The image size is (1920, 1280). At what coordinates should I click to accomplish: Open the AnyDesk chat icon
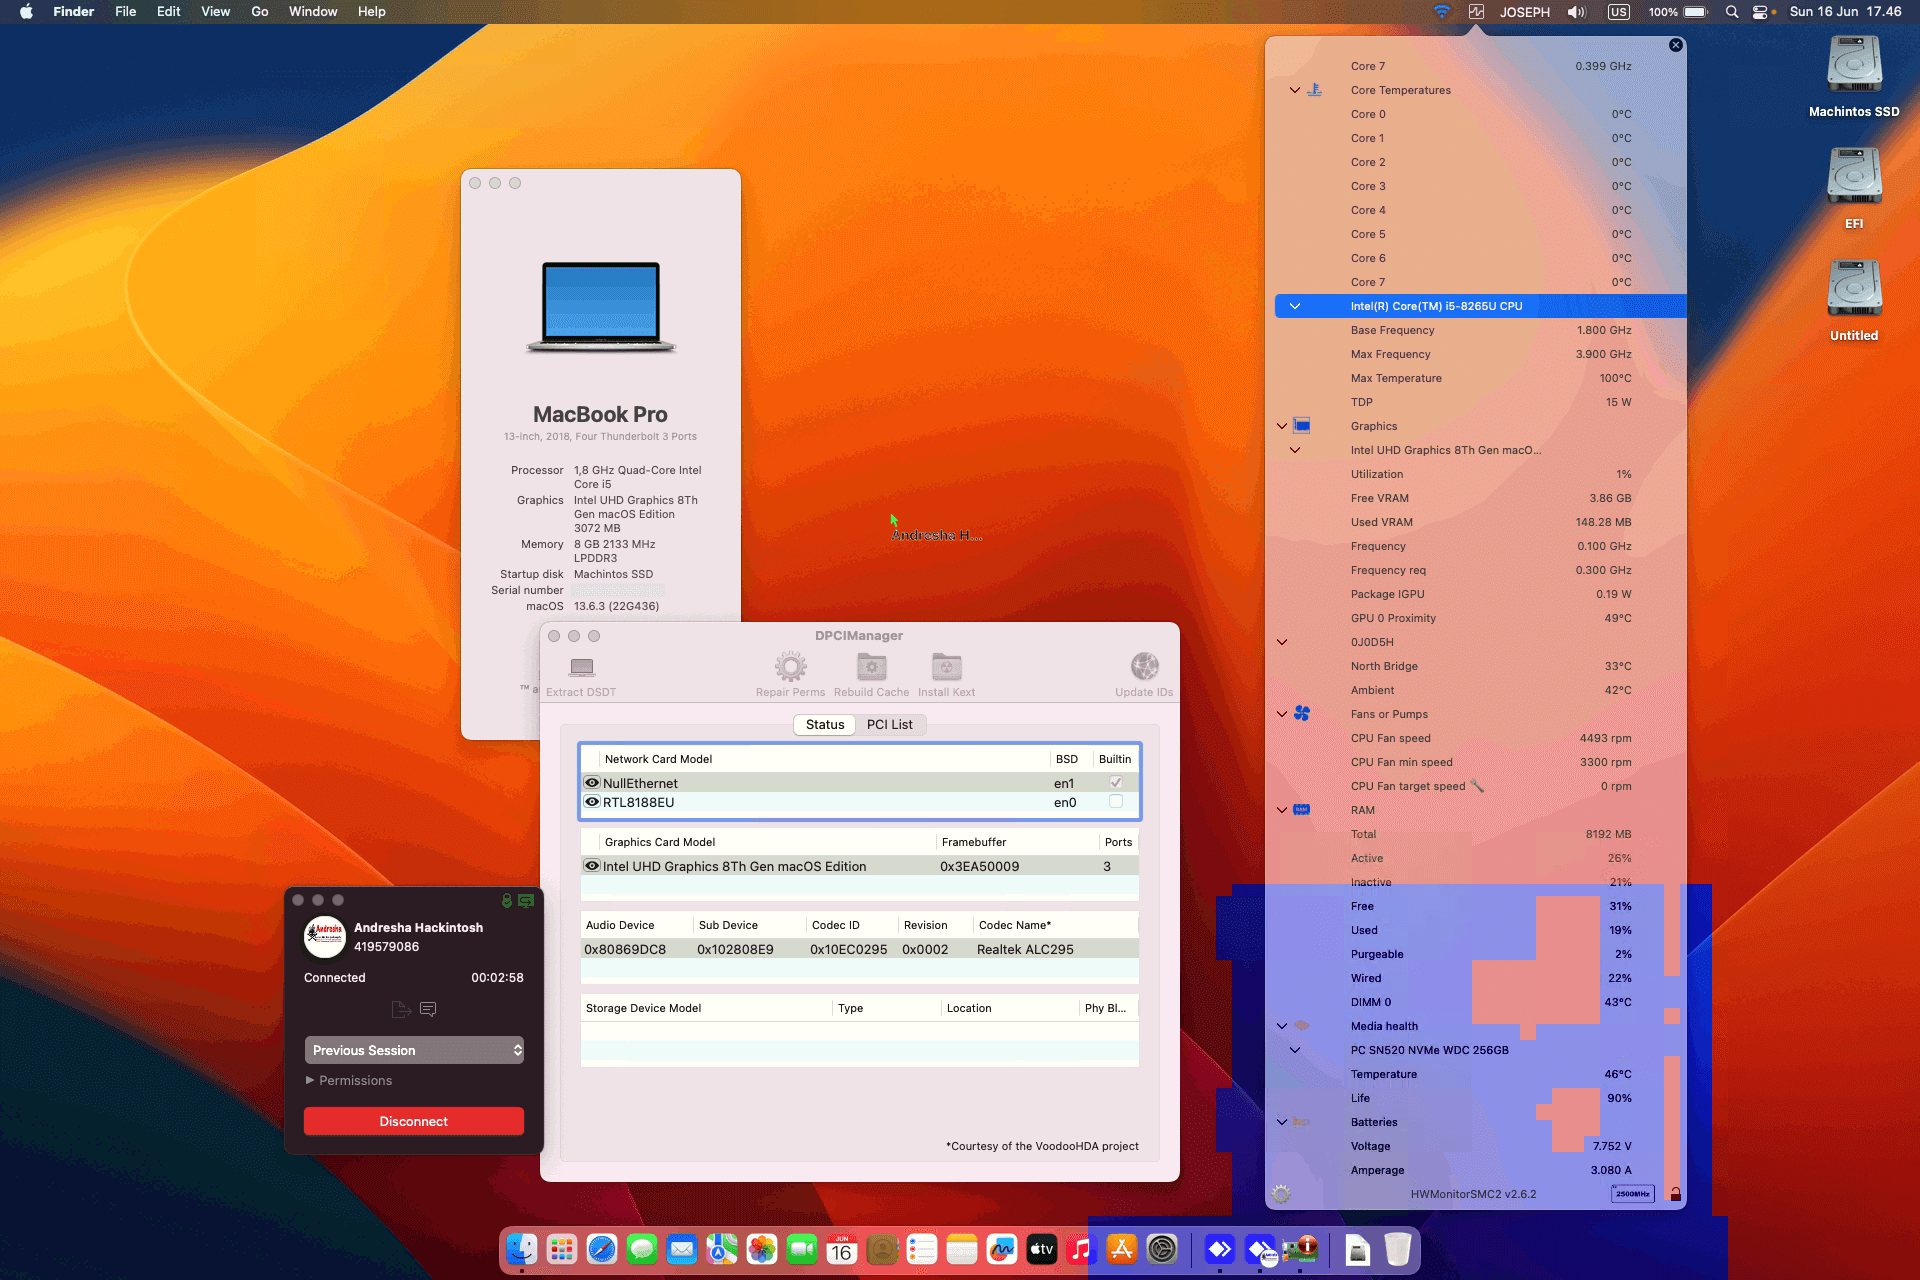click(x=428, y=1010)
